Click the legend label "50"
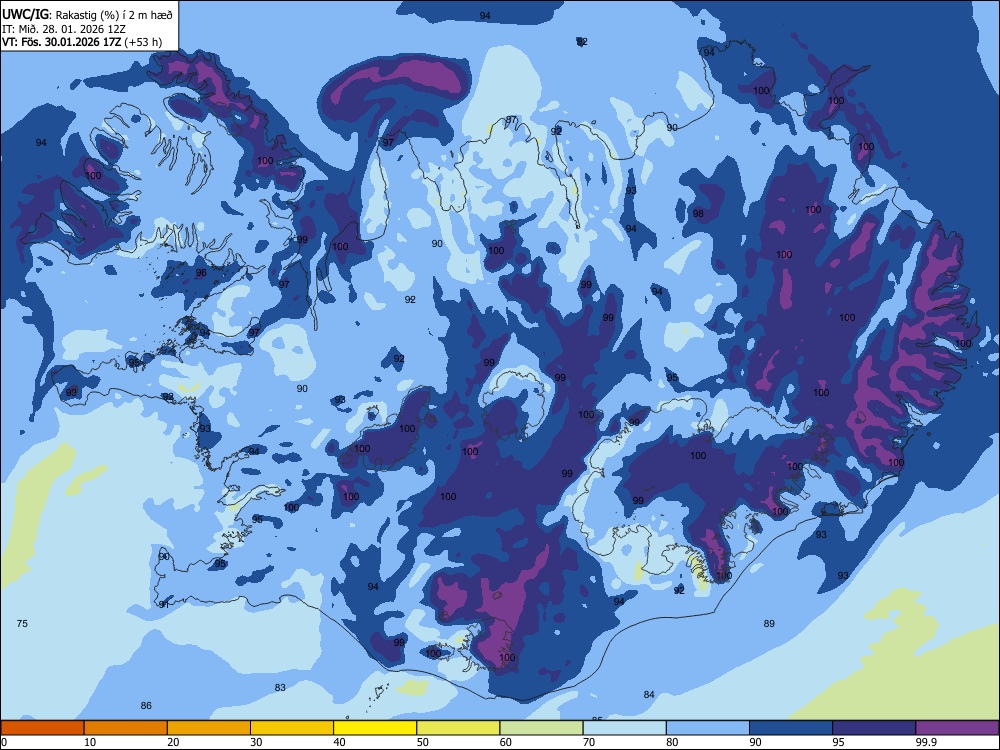1000x750 pixels. 422,742
